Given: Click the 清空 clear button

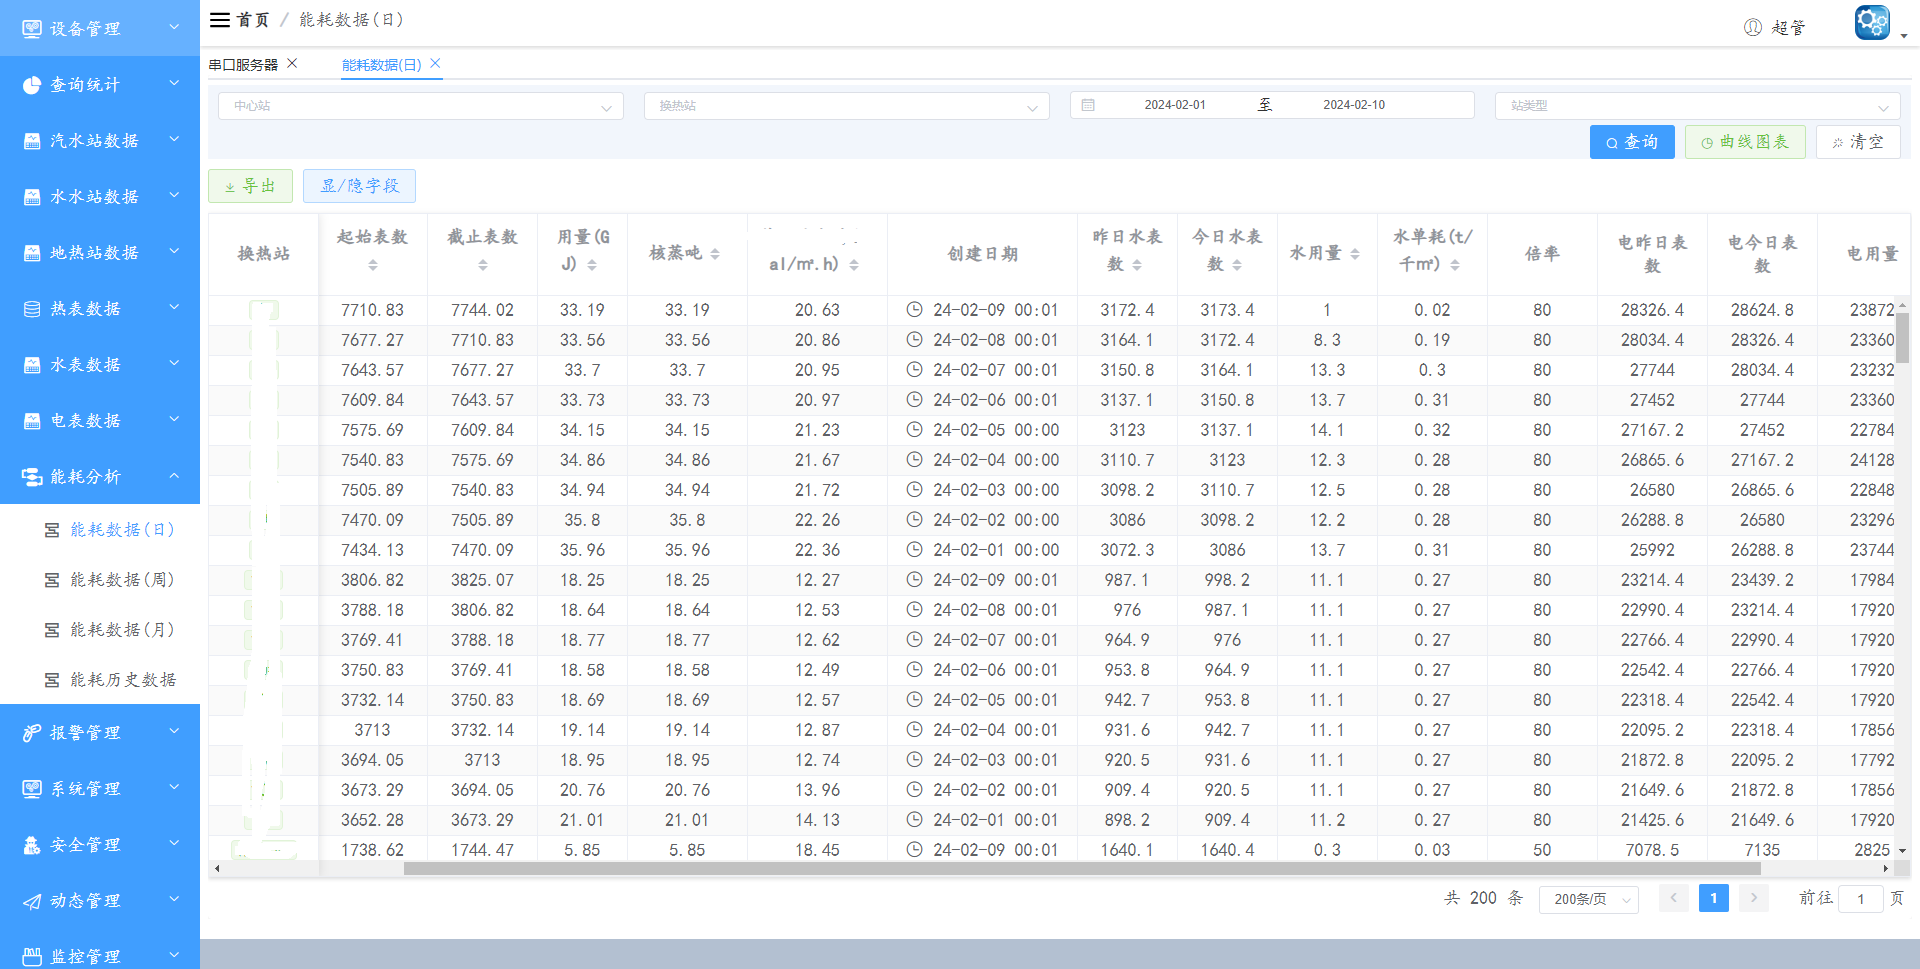Looking at the screenshot, I should point(1858,142).
